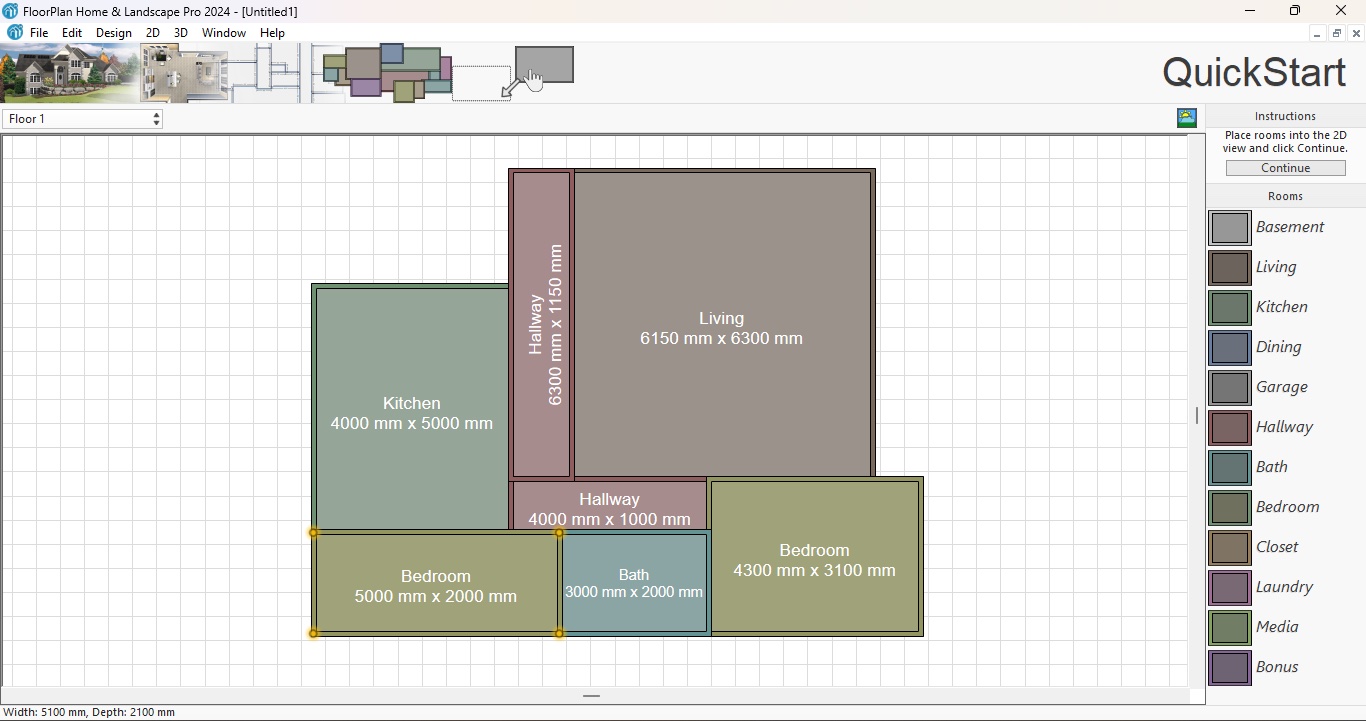Select the Laundry room icon
Viewport: 1366px width, 721px height.
click(1228, 587)
